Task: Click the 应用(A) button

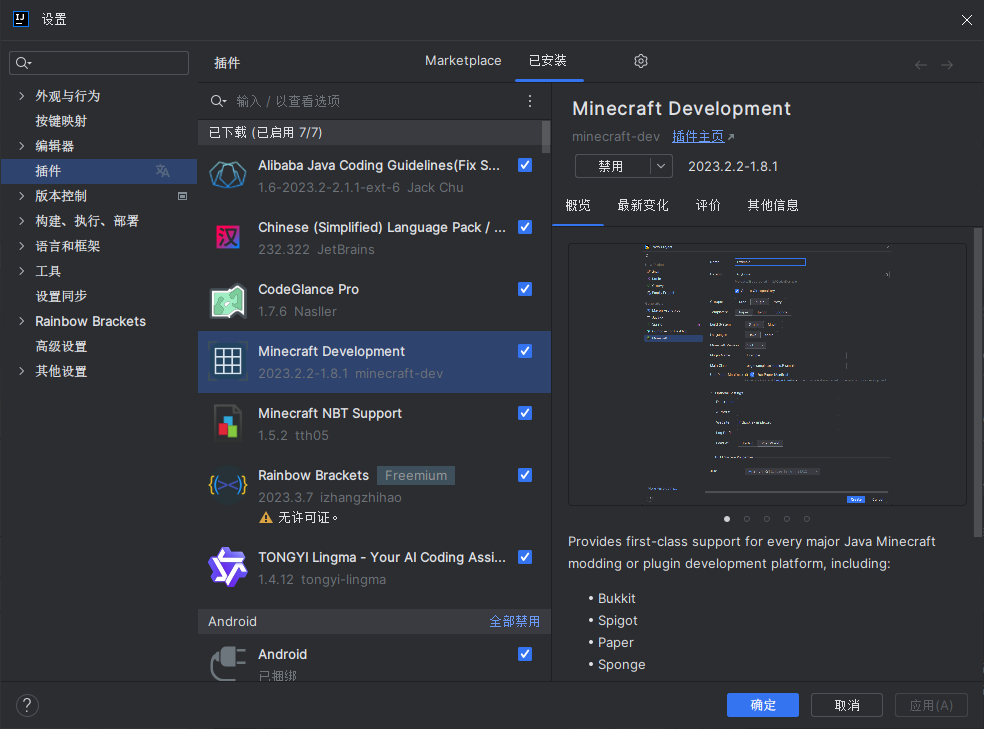Action: click(x=931, y=705)
